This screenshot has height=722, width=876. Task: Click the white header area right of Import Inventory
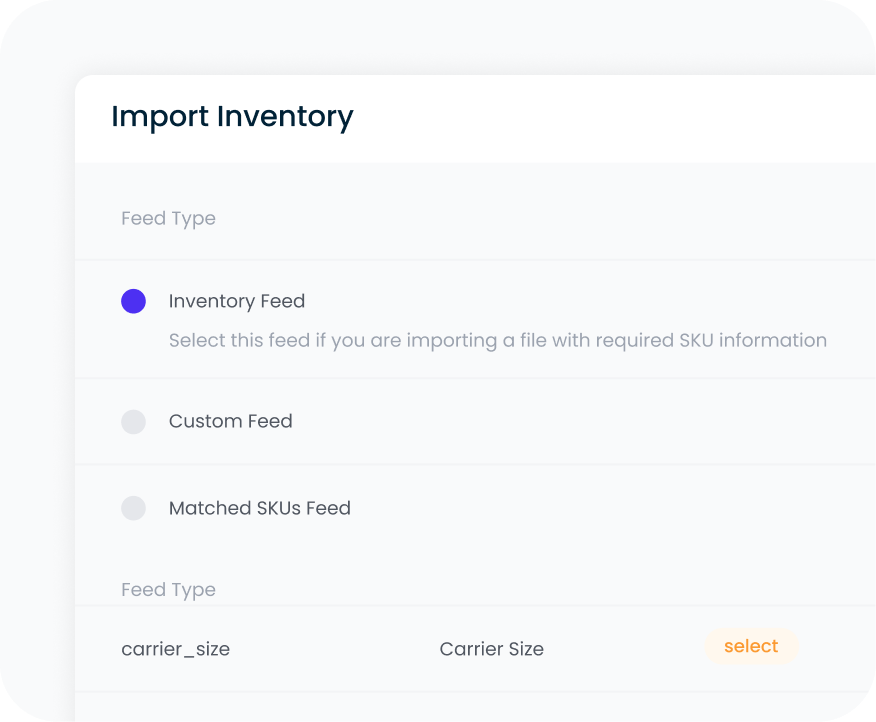point(620,117)
